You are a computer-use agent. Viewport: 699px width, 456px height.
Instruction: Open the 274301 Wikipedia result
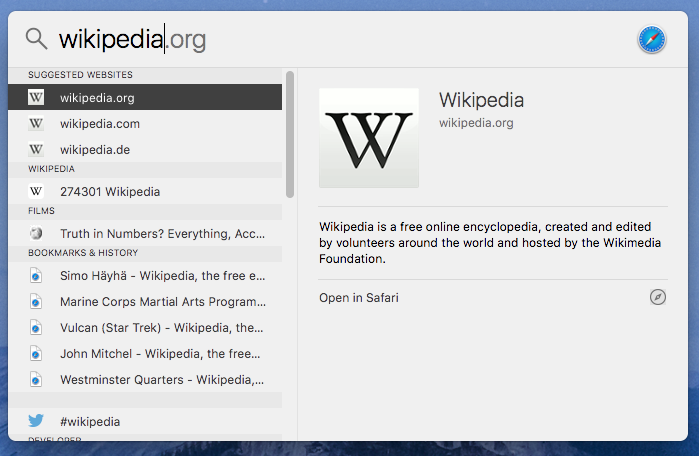click(145, 191)
